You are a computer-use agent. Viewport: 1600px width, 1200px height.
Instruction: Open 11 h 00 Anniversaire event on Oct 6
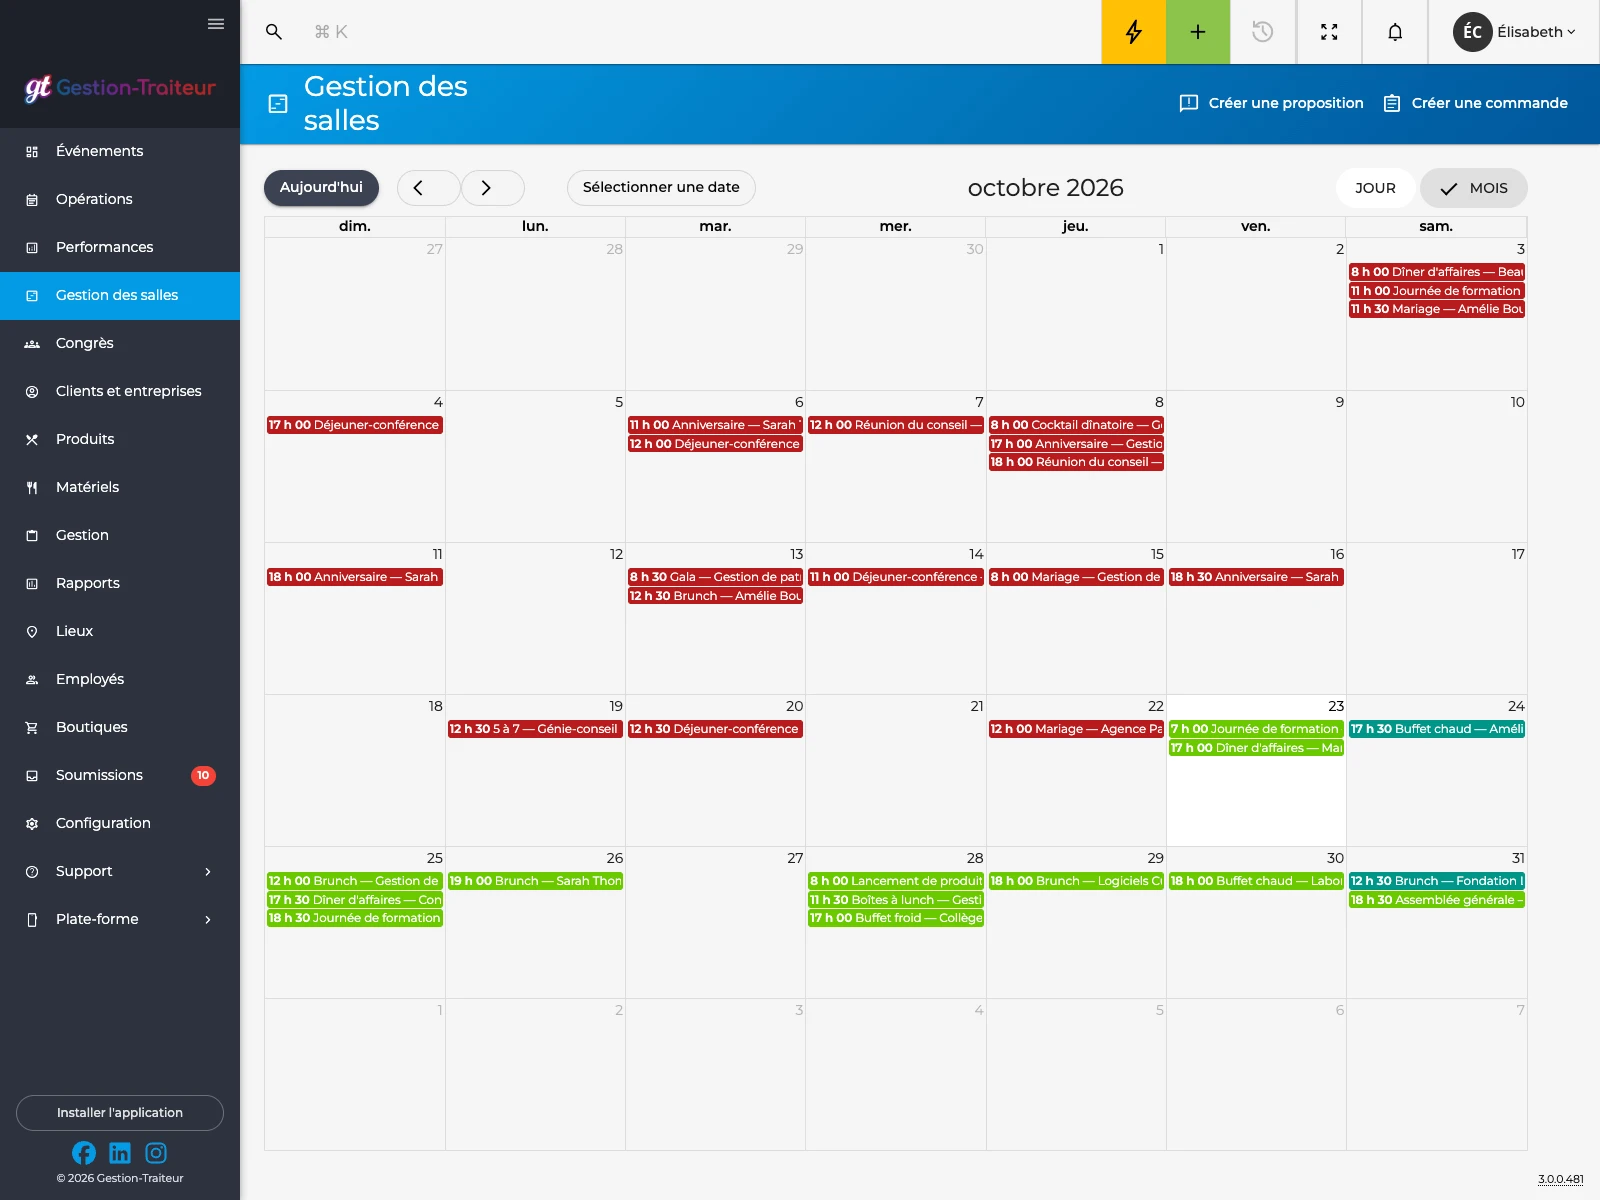(716, 425)
